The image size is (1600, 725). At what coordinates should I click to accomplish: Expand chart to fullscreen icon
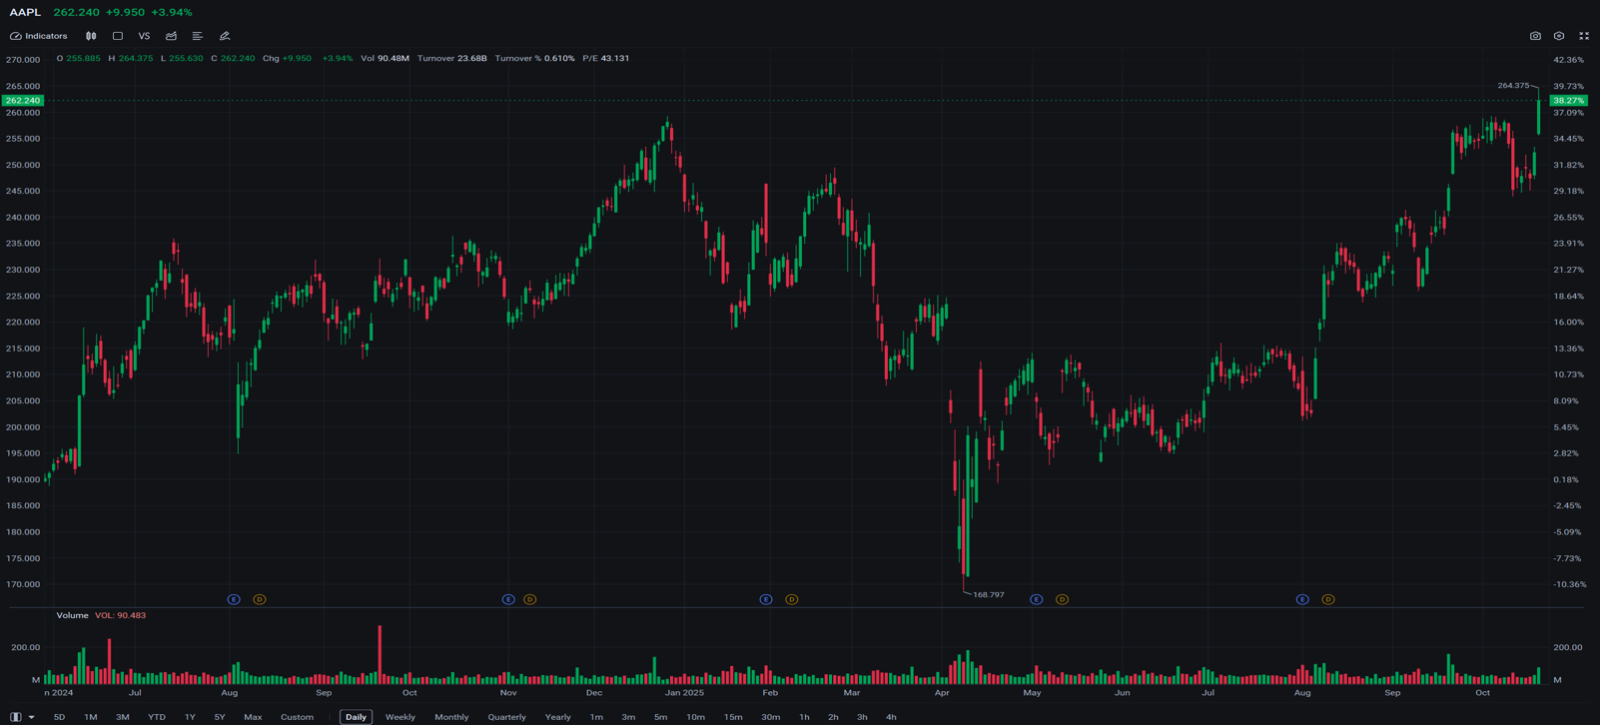(x=1584, y=36)
